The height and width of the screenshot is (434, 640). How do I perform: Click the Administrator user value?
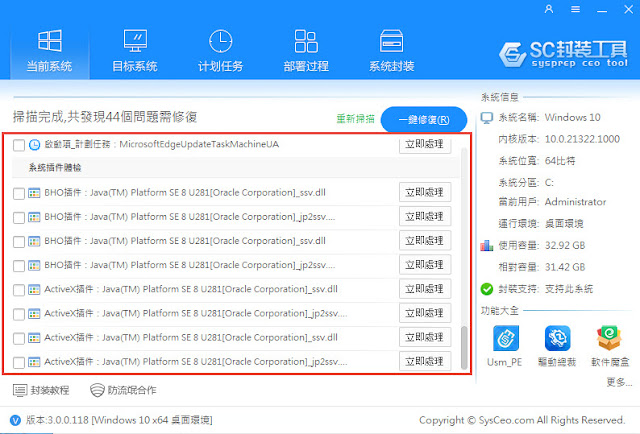[576, 202]
